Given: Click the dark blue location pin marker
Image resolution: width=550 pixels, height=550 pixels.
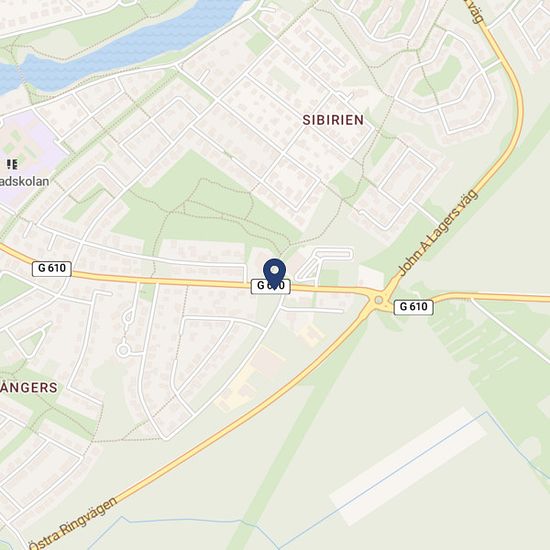Looking at the screenshot, I should tap(274, 274).
